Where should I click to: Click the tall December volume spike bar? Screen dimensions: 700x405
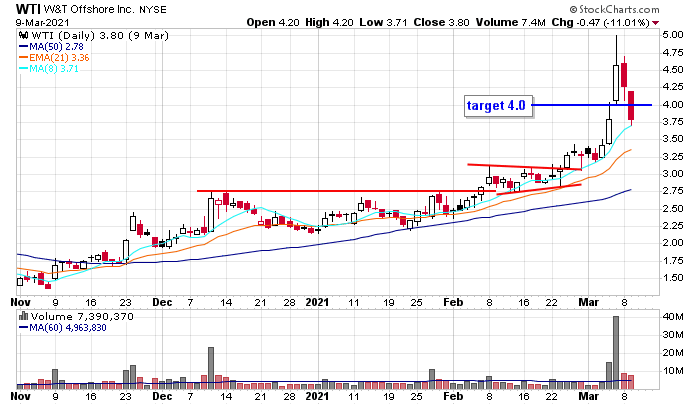coord(211,368)
